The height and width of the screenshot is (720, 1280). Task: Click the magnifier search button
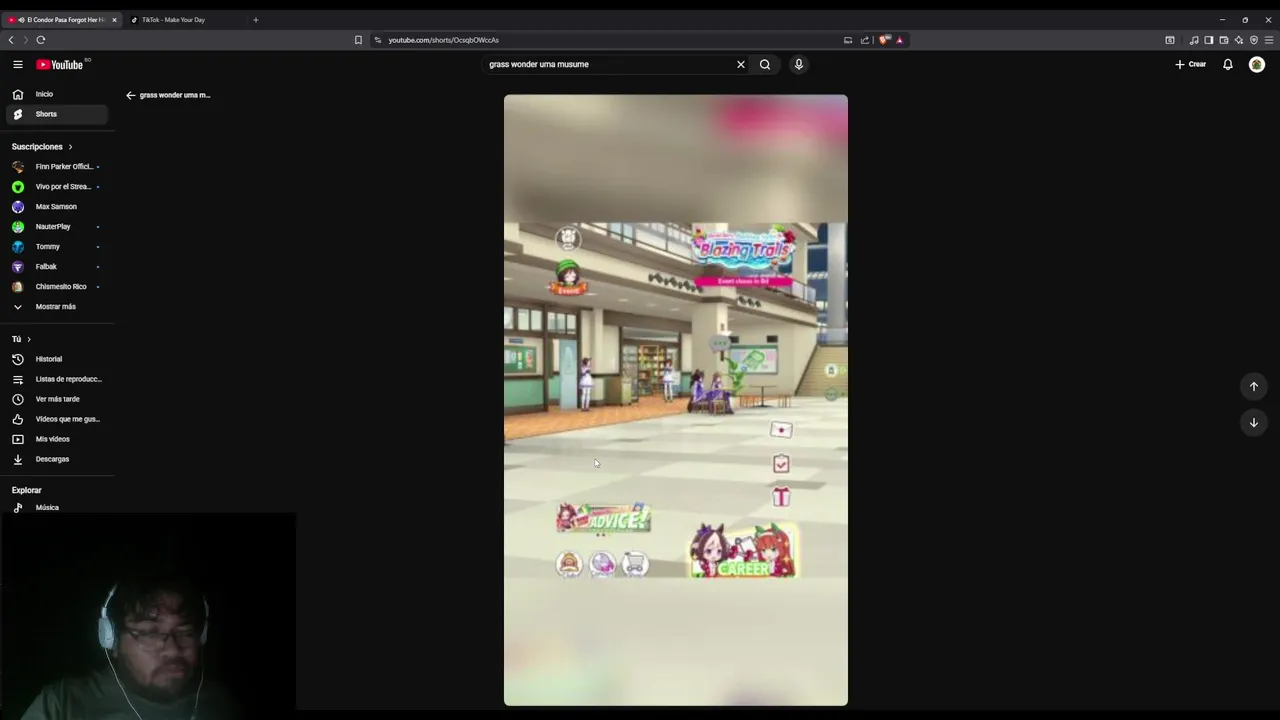(765, 64)
